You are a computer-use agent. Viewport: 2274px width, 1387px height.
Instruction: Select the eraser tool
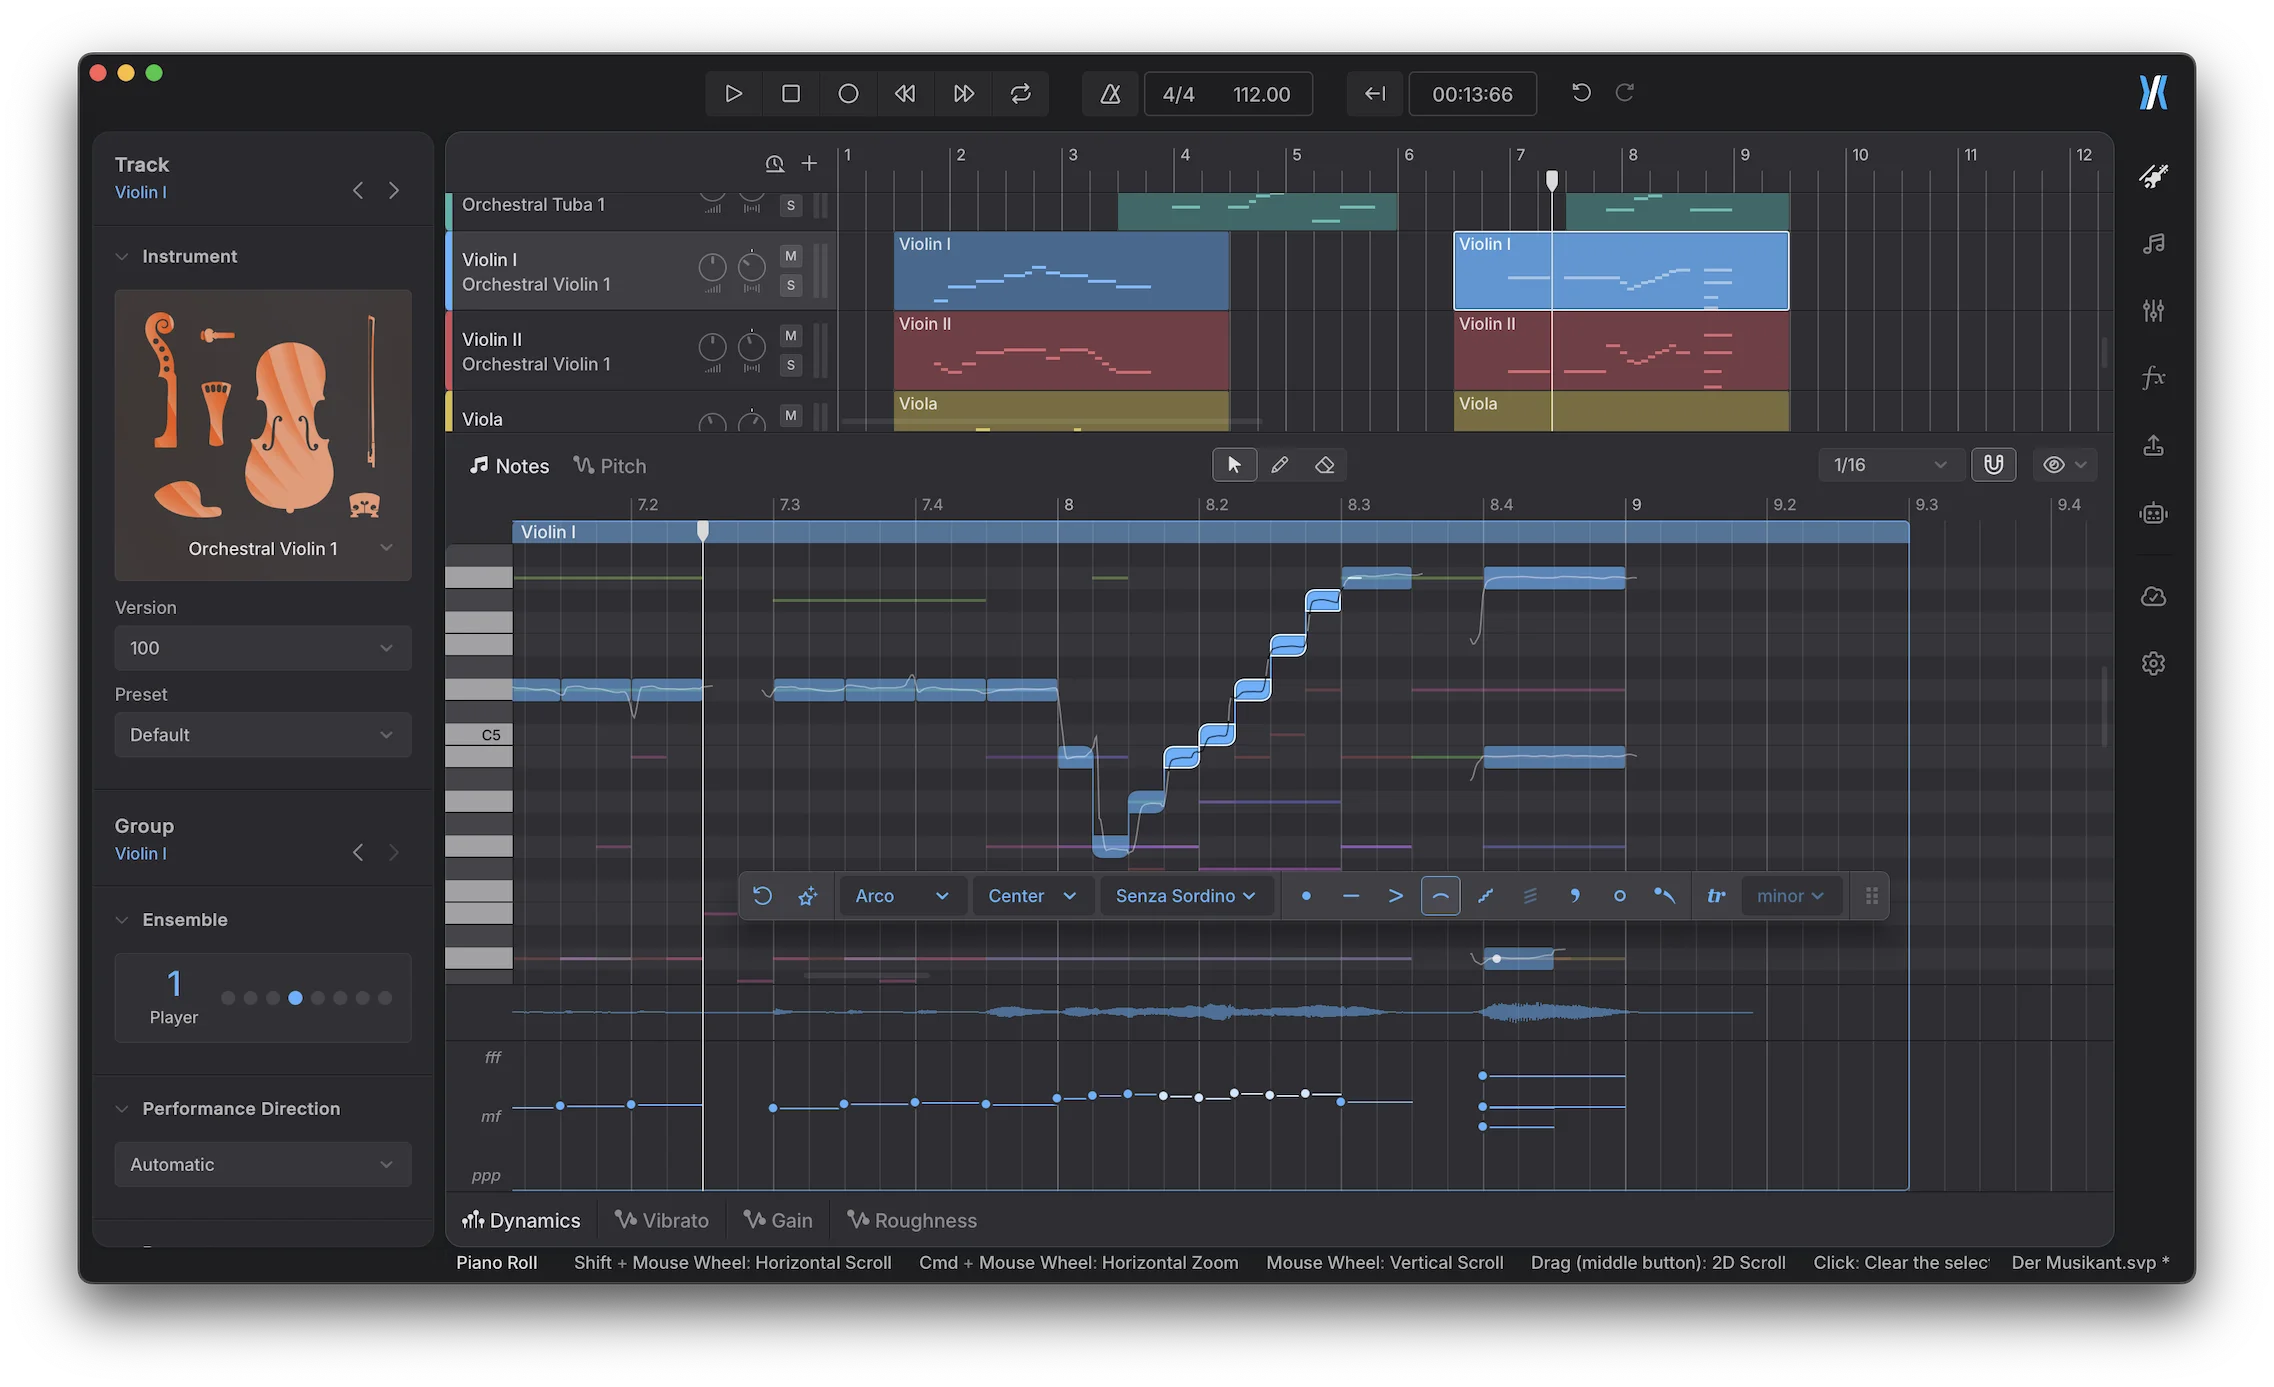click(x=1324, y=465)
